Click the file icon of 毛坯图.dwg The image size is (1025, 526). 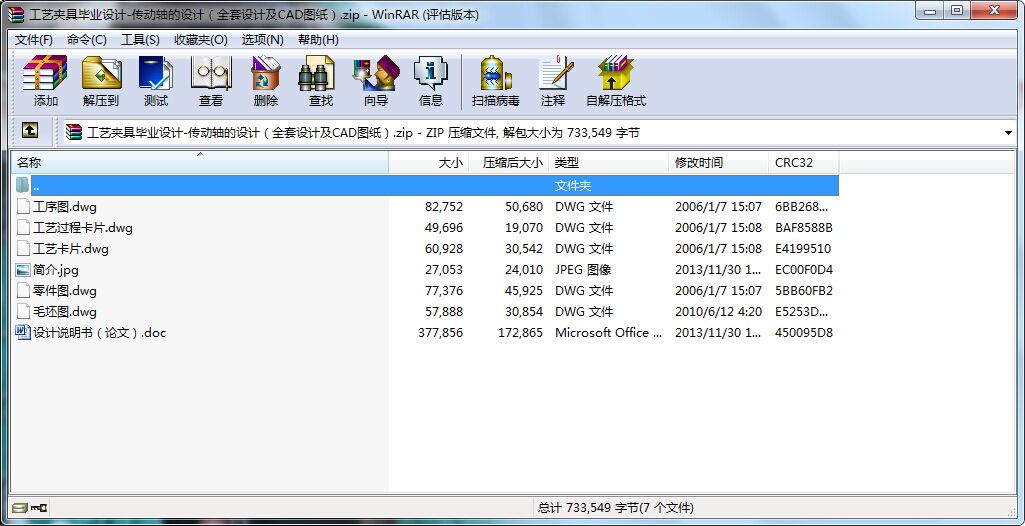click(x=23, y=311)
